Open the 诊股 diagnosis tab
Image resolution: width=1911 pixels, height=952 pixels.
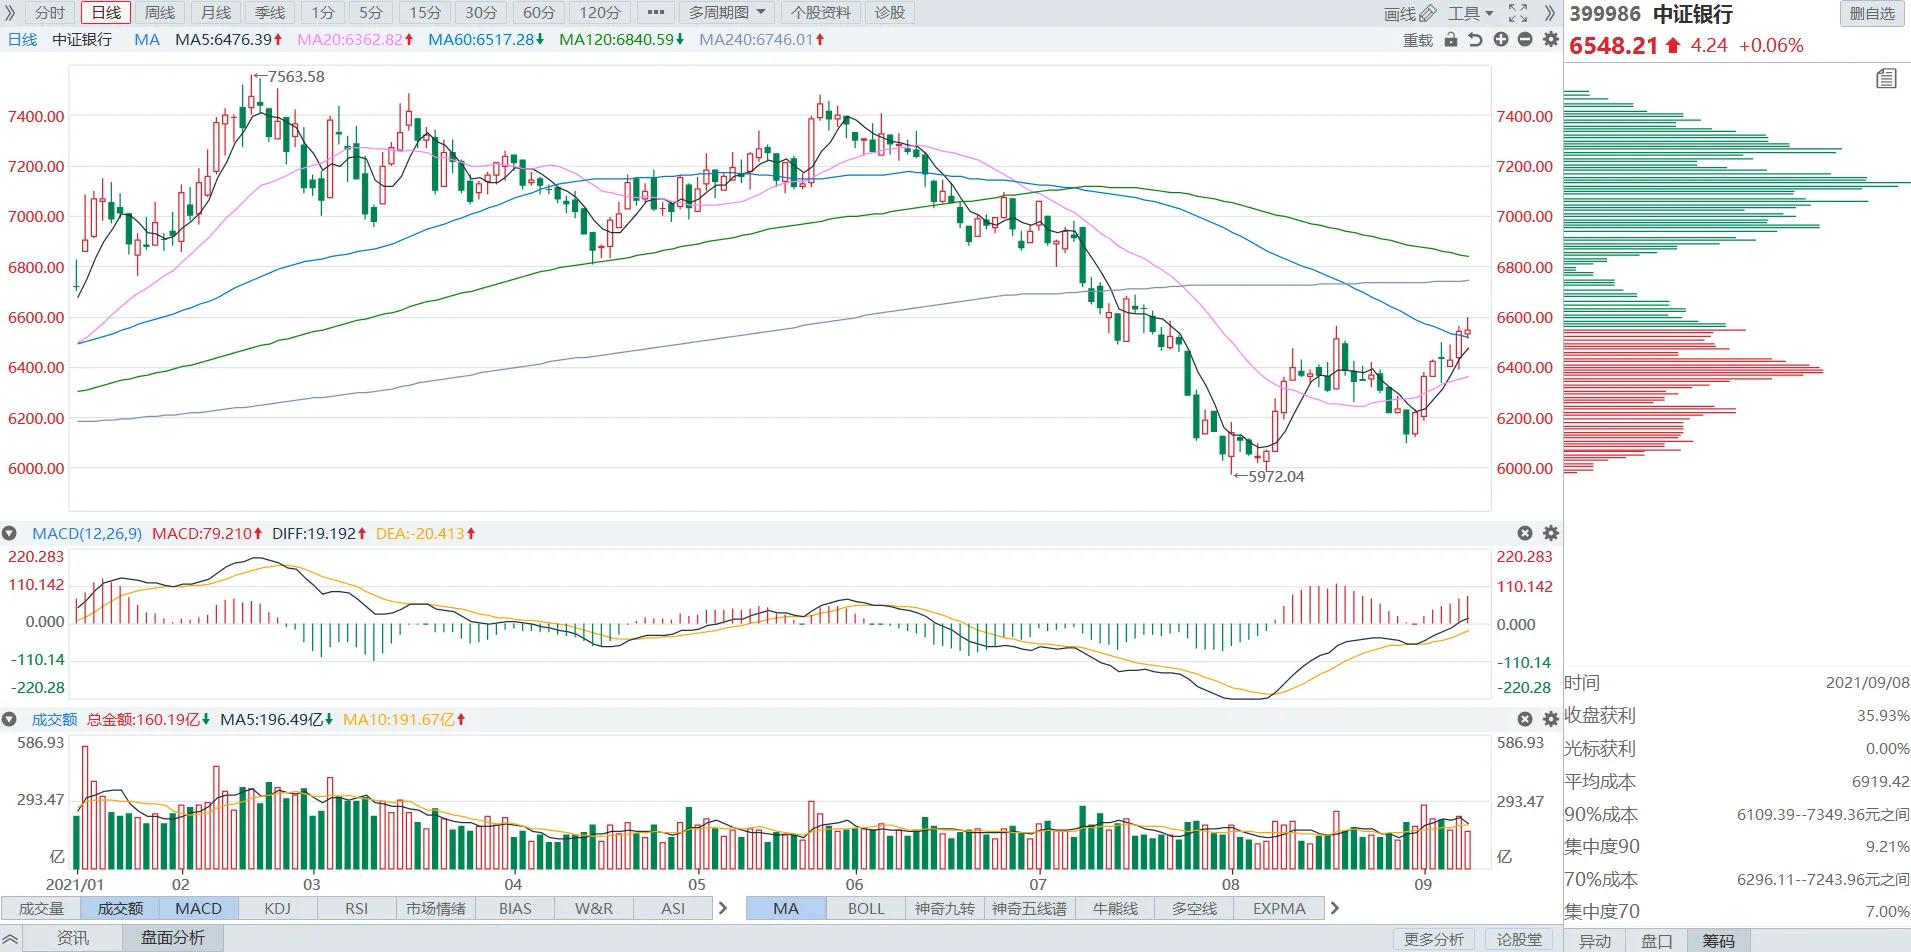click(x=890, y=13)
